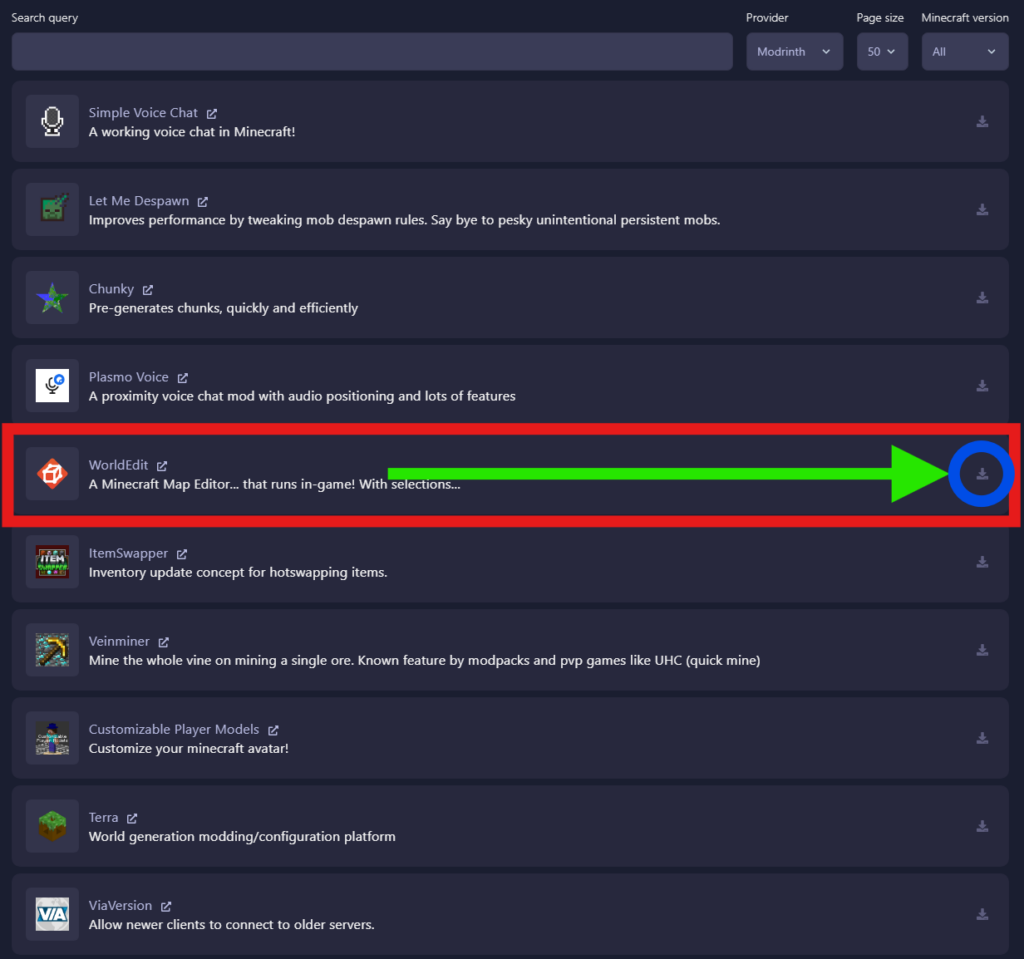1024x959 pixels.
Task: Click the Search query input field
Action: (372, 52)
